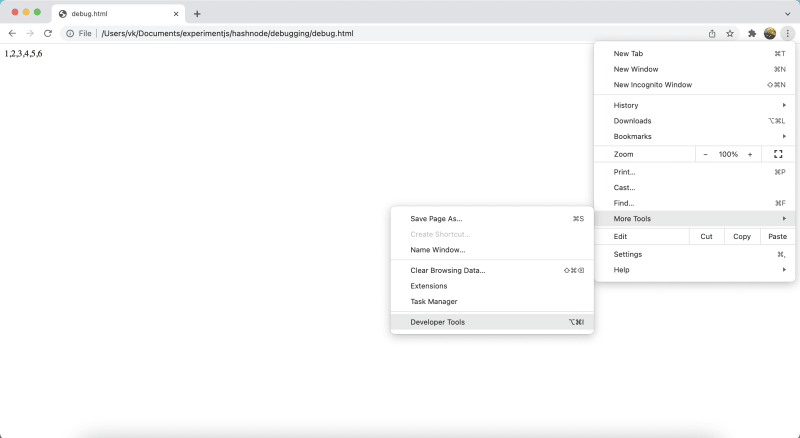Screen dimensions: 800x438
Task: Share this page via the share icon
Action: click(712, 34)
